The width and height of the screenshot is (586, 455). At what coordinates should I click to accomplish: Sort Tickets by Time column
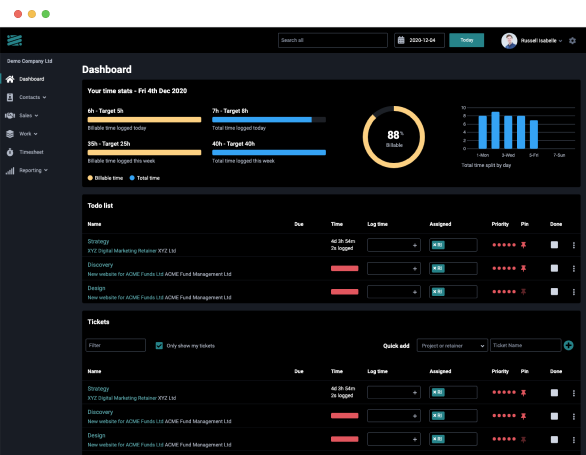[337, 371]
